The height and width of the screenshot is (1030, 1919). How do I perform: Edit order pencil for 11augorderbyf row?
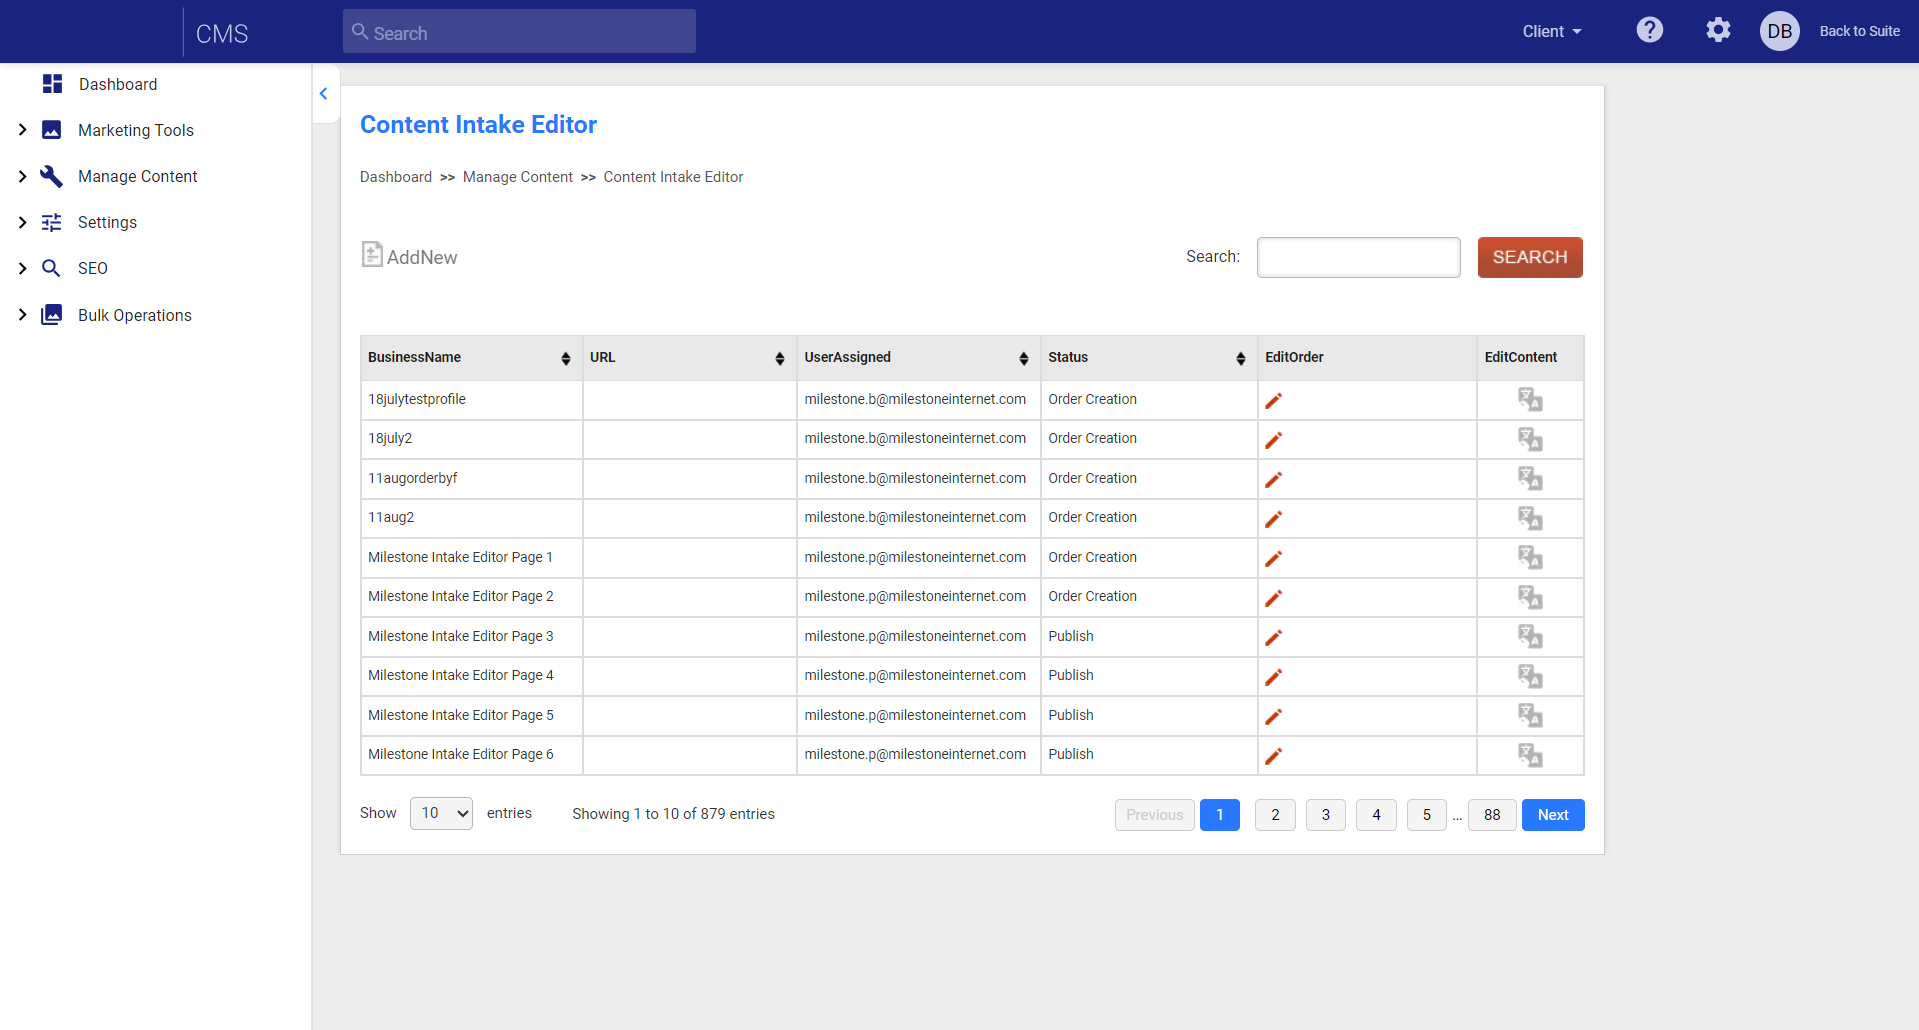click(1273, 480)
